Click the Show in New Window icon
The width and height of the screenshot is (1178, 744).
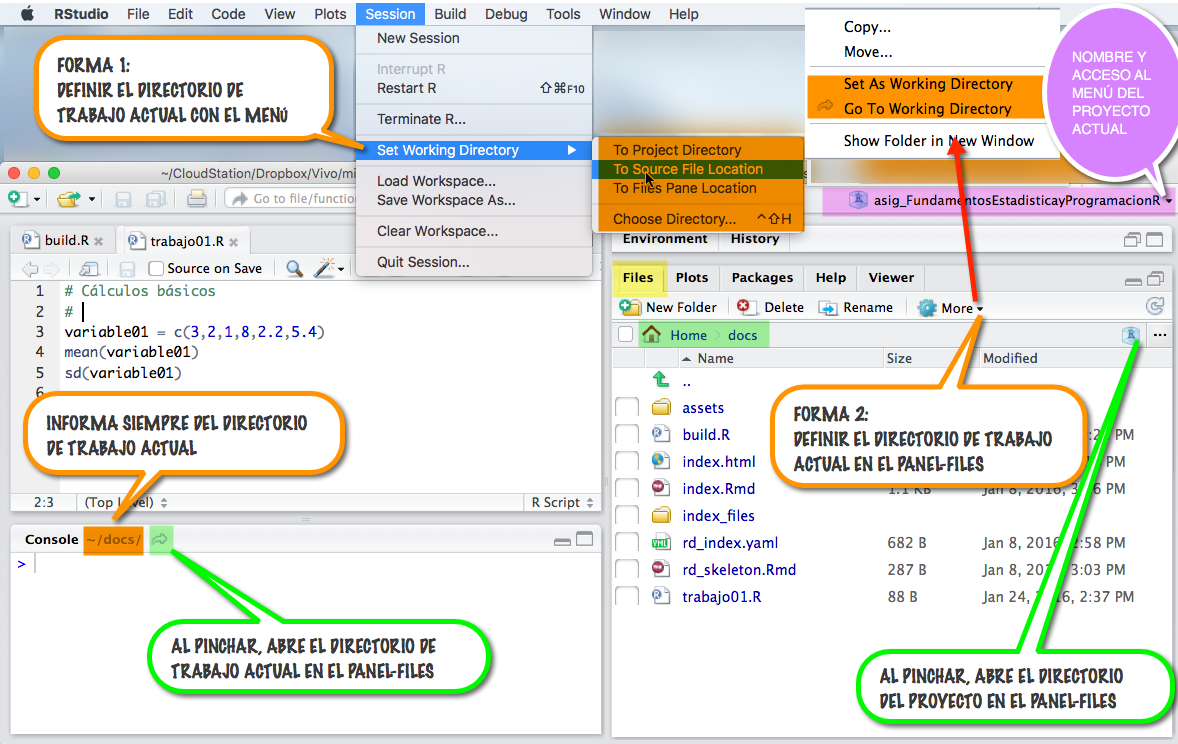89,268
